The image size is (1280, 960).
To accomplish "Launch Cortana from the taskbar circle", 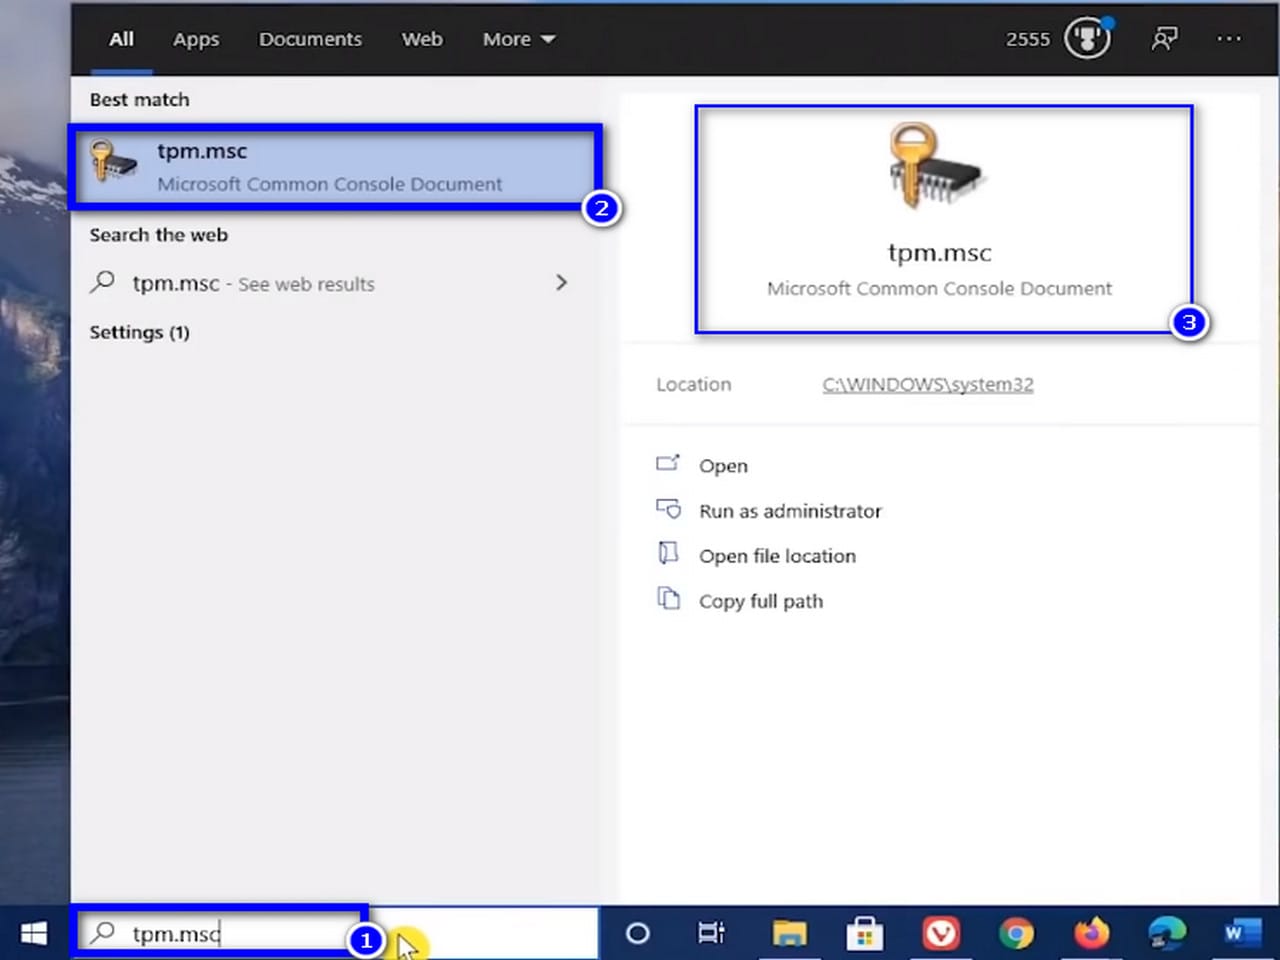I will coord(637,933).
